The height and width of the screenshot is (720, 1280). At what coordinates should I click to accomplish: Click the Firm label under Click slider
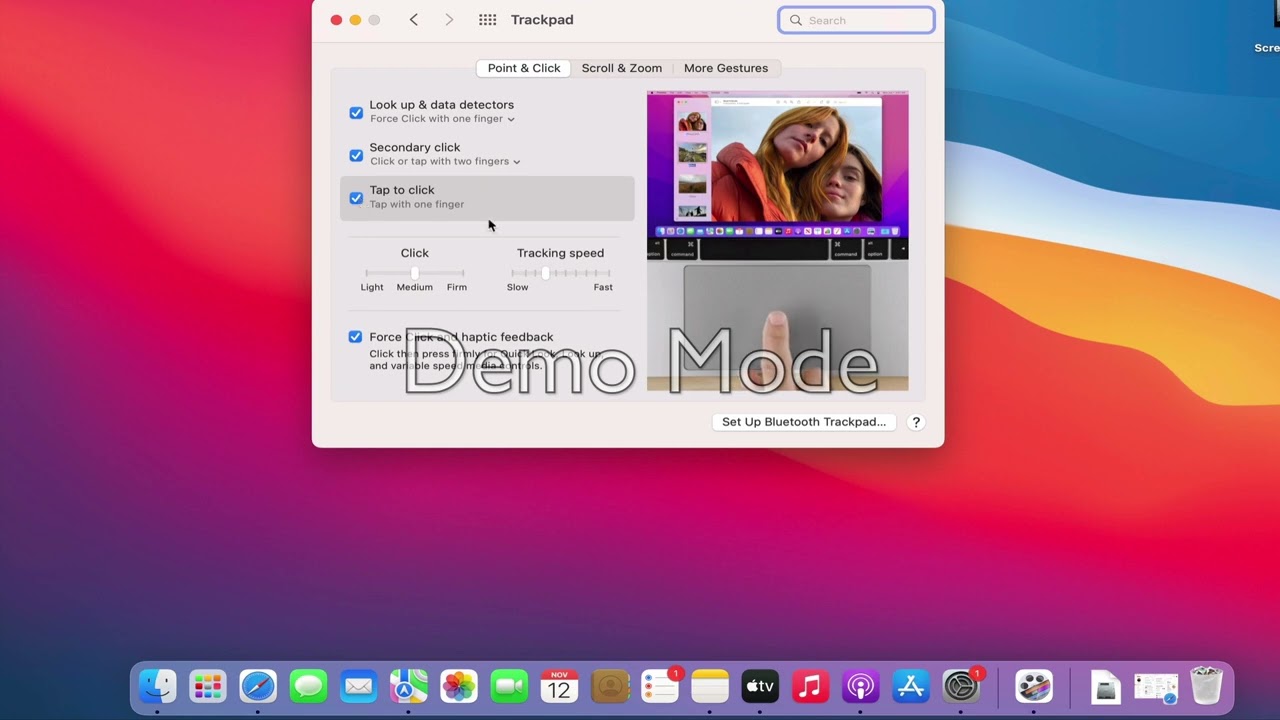tap(457, 287)
